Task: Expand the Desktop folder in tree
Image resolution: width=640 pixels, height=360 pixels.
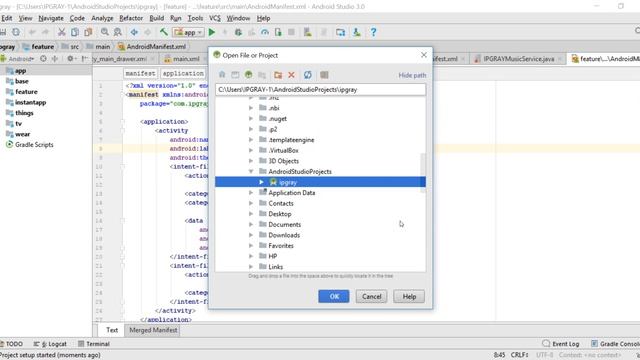Action: tap(251, 214)
